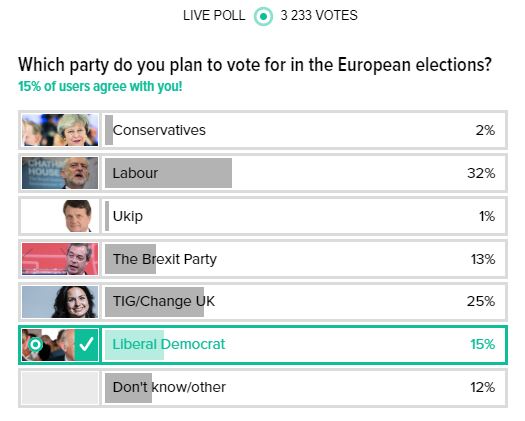Click the 15% percentage on Liberal Democrat
This screenshot has width=525, height=421.
click(x=482, y=344)
